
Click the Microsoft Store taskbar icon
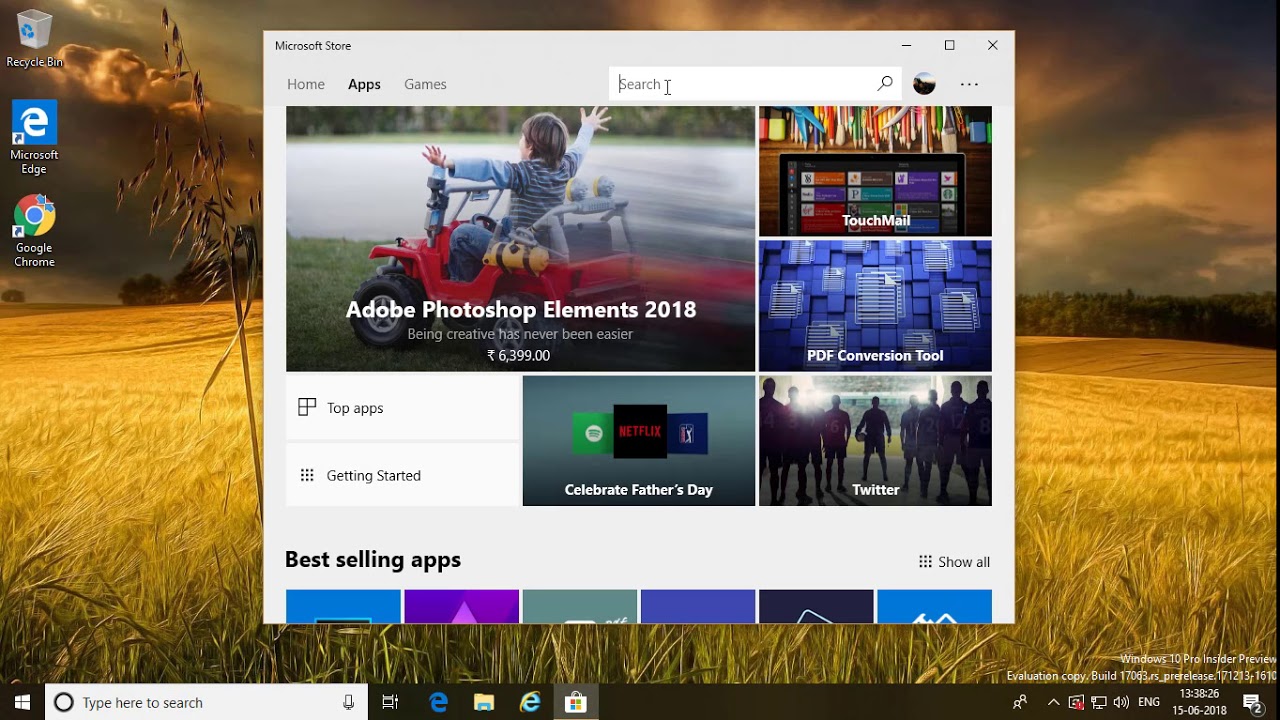(x=575, y=702)
